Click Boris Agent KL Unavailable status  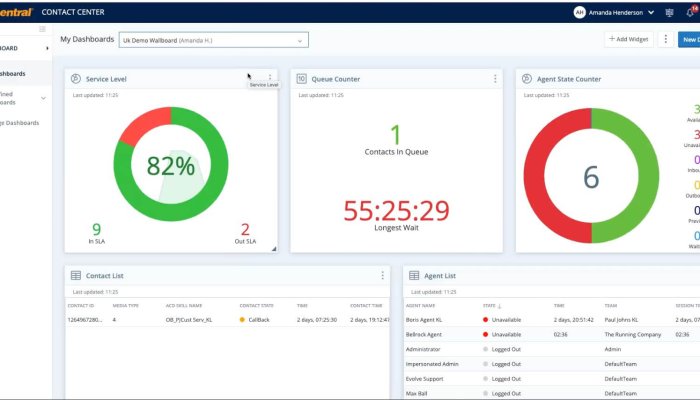coord(502,320)
